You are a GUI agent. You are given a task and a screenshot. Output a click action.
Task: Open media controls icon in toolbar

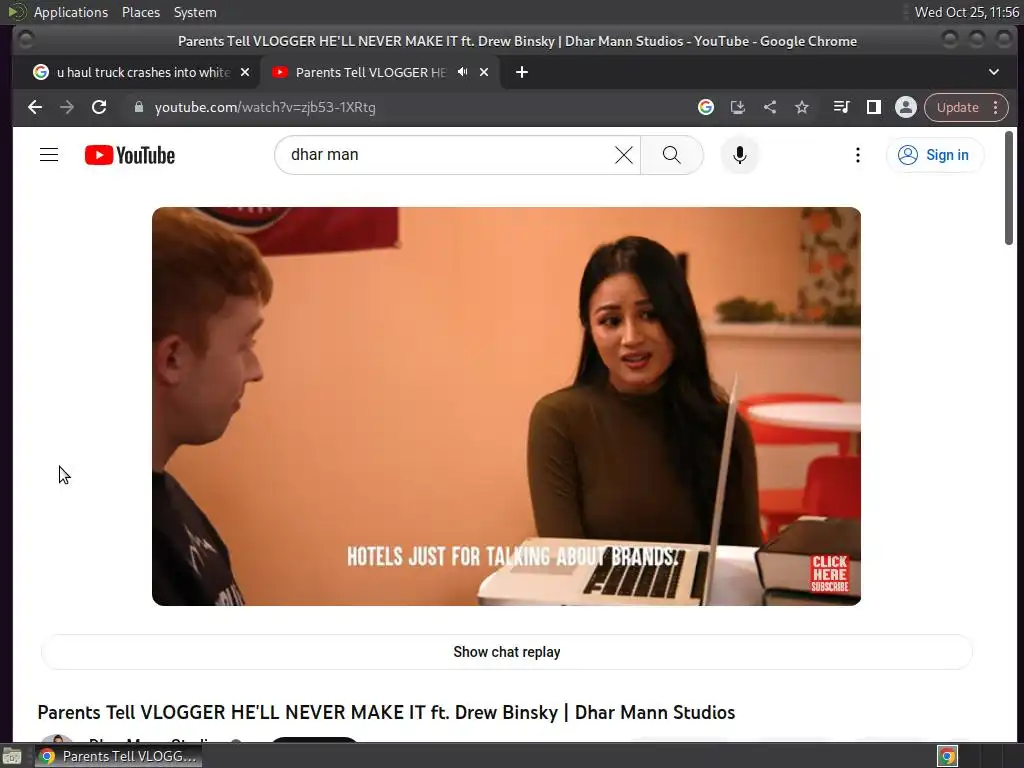[841, 107]
